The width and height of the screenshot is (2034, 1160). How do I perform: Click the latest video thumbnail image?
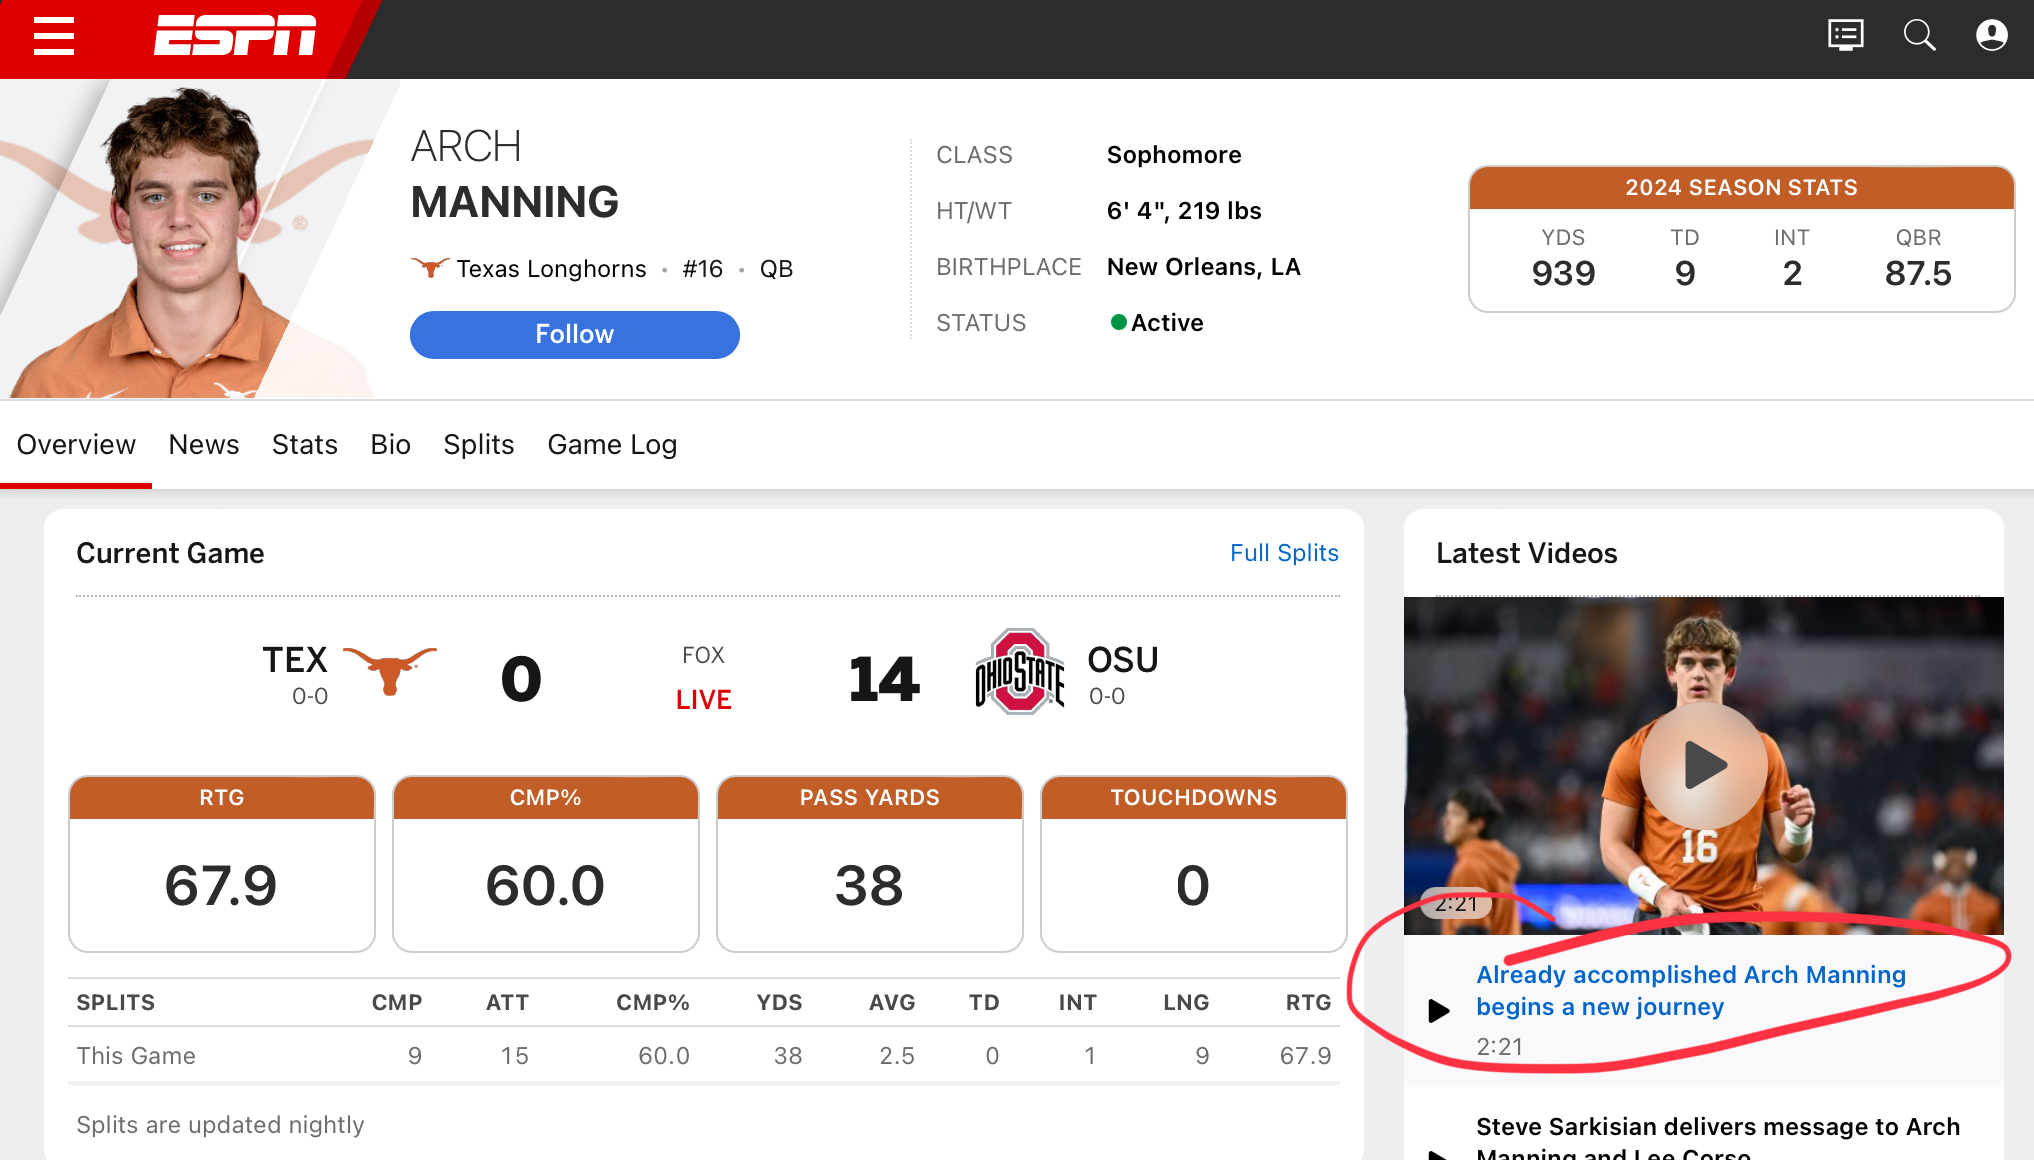(1703, 766)
